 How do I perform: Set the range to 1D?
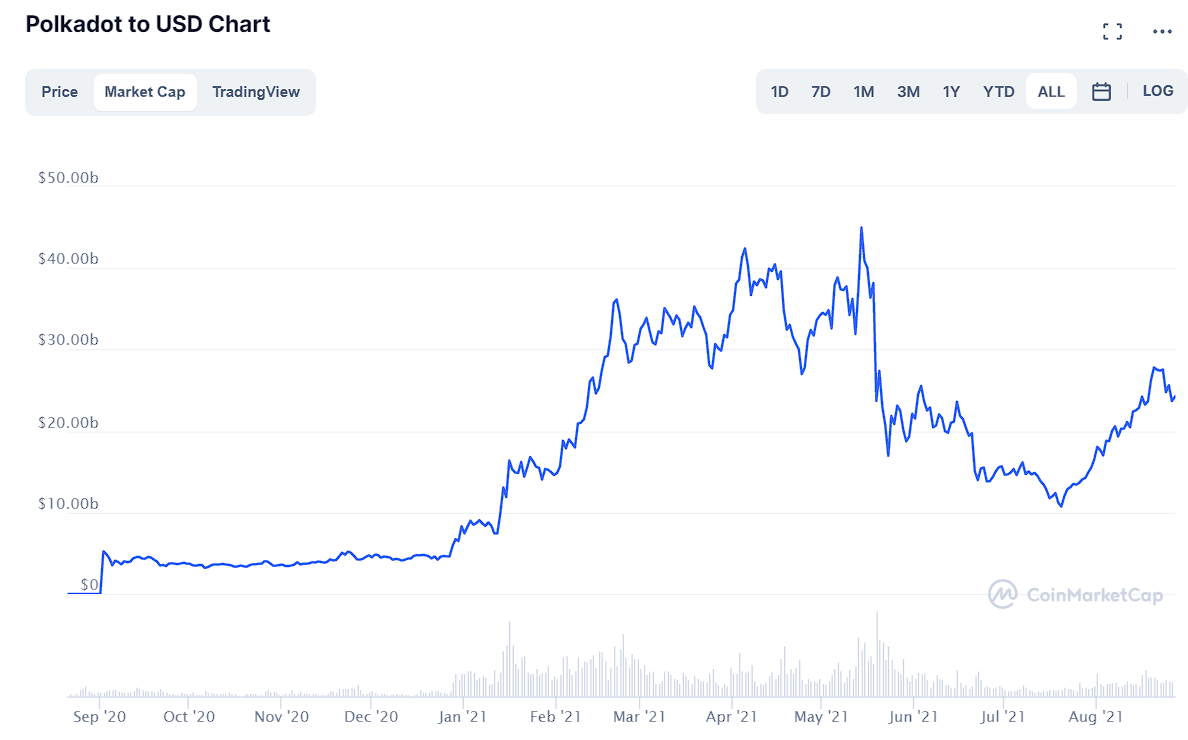click(x=780, y=92)
